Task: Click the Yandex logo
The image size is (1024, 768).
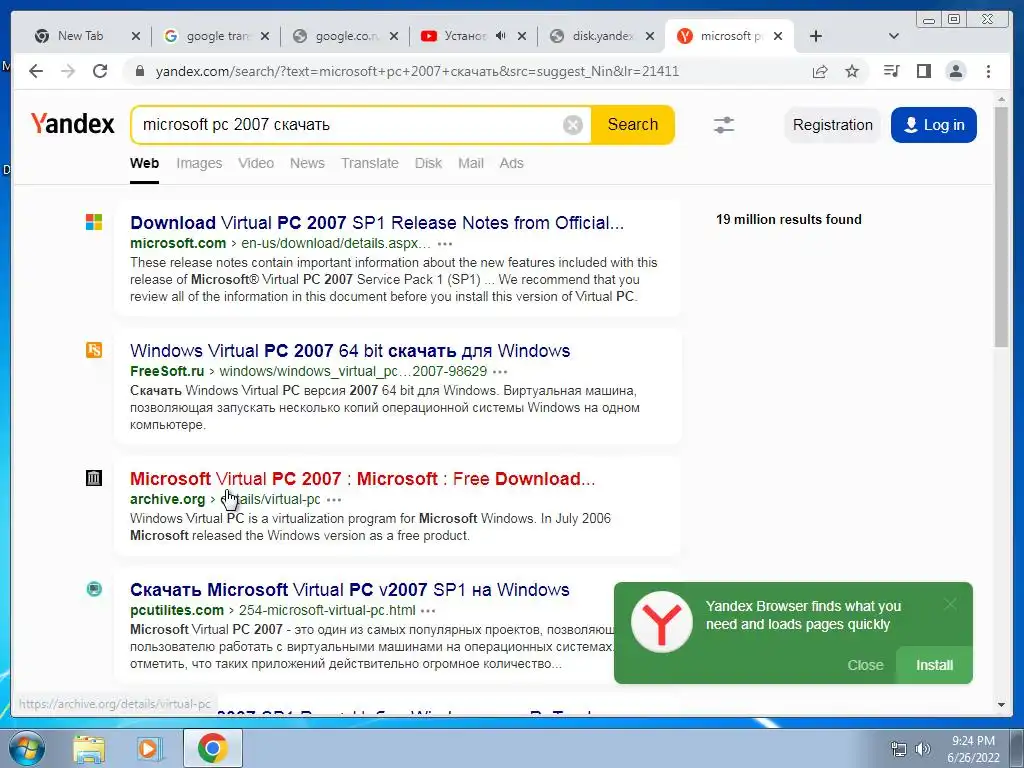Action: click(72, 124)
